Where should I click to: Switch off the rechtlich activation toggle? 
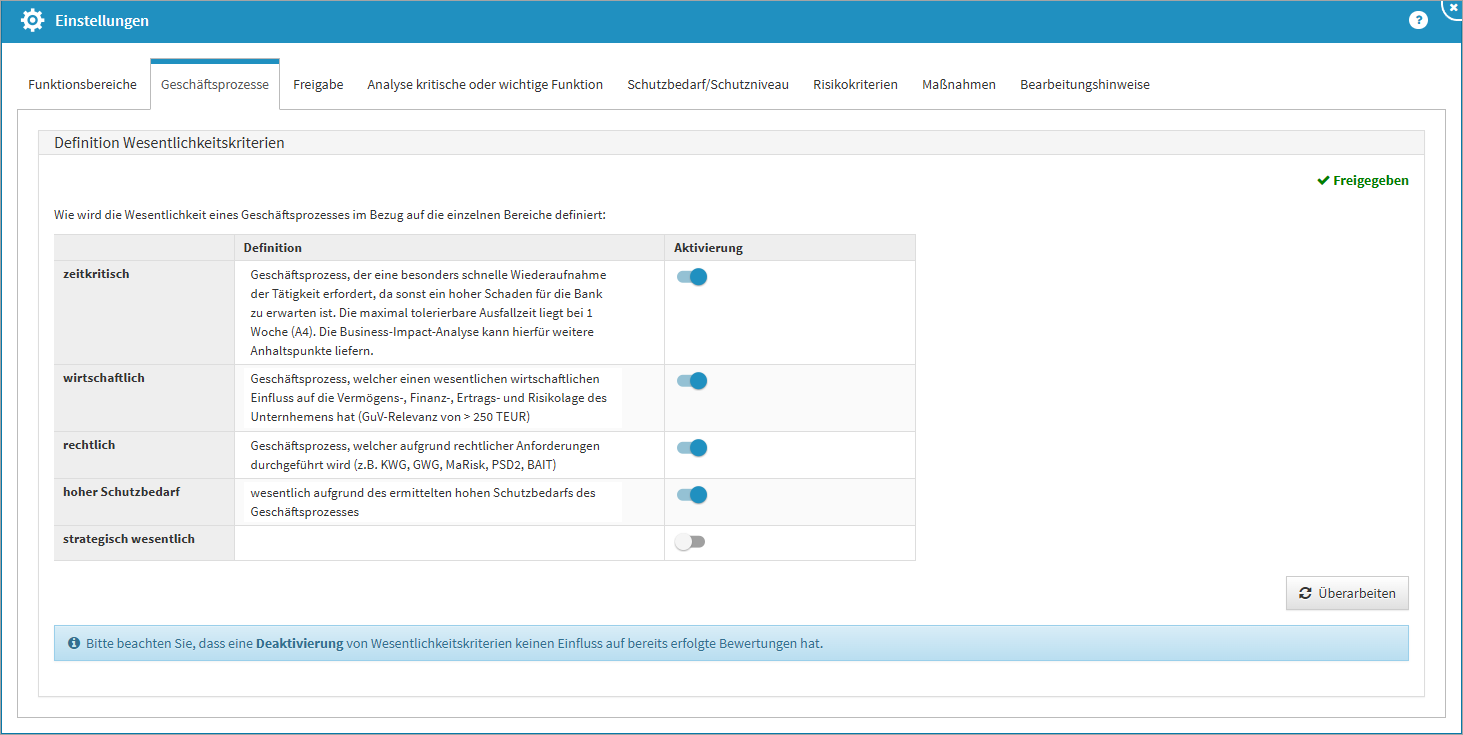point(691,448)
